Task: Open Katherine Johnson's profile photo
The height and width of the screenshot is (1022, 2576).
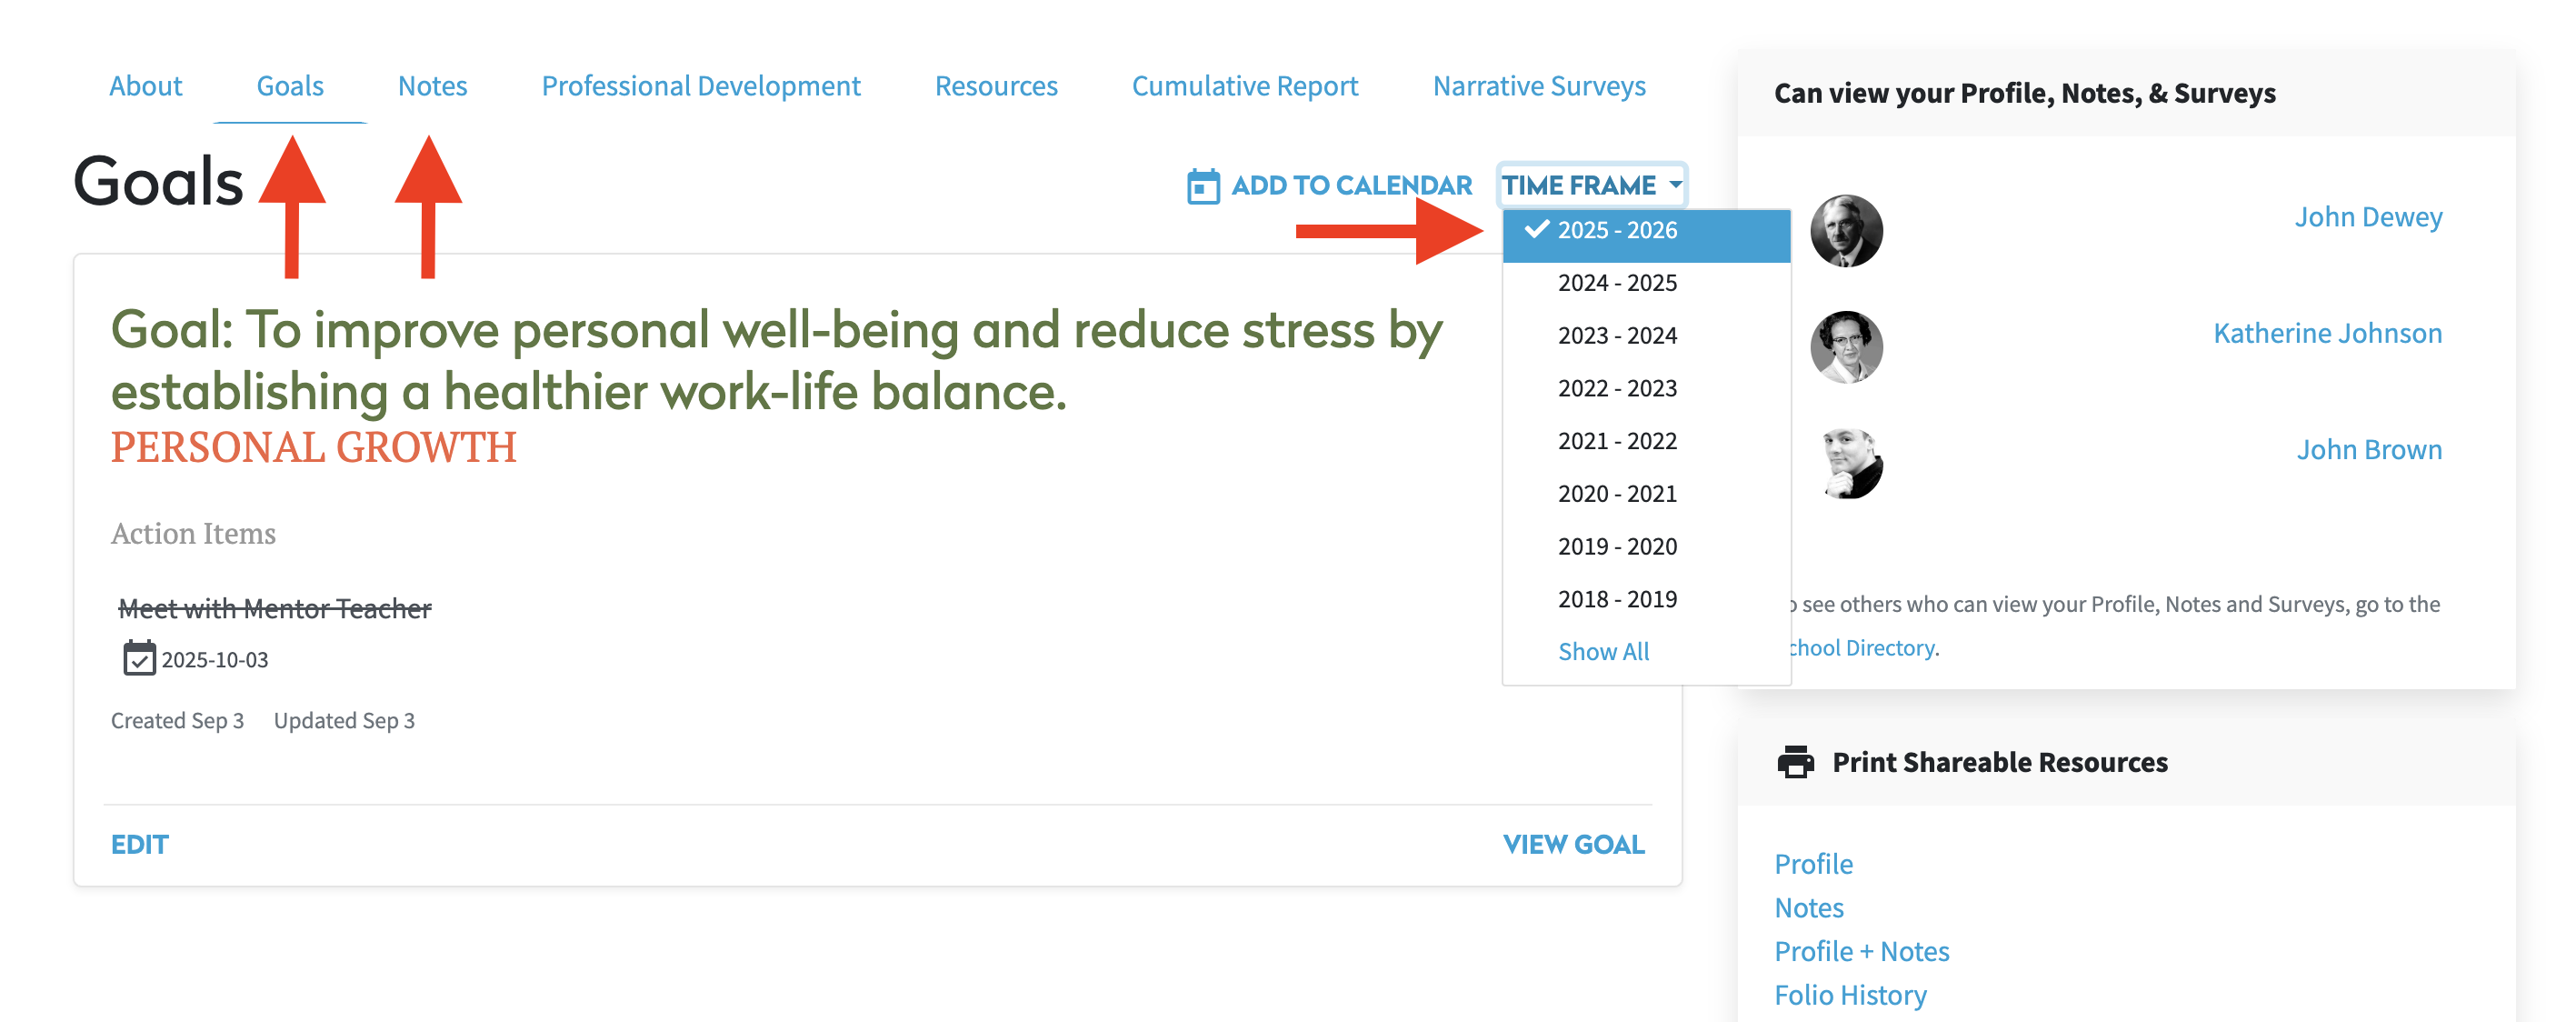Action: [1846, 347]
